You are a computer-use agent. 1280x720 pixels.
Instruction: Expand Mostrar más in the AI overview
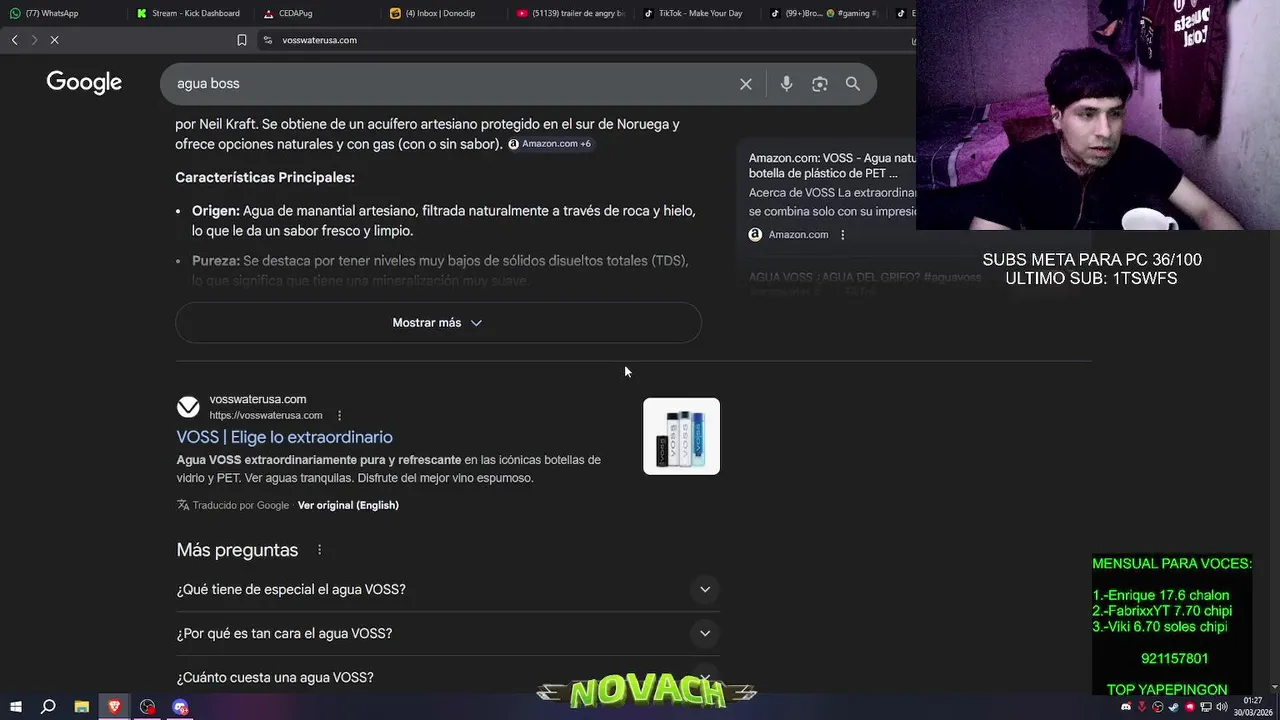pyautogui.click(x=438, y=323)
